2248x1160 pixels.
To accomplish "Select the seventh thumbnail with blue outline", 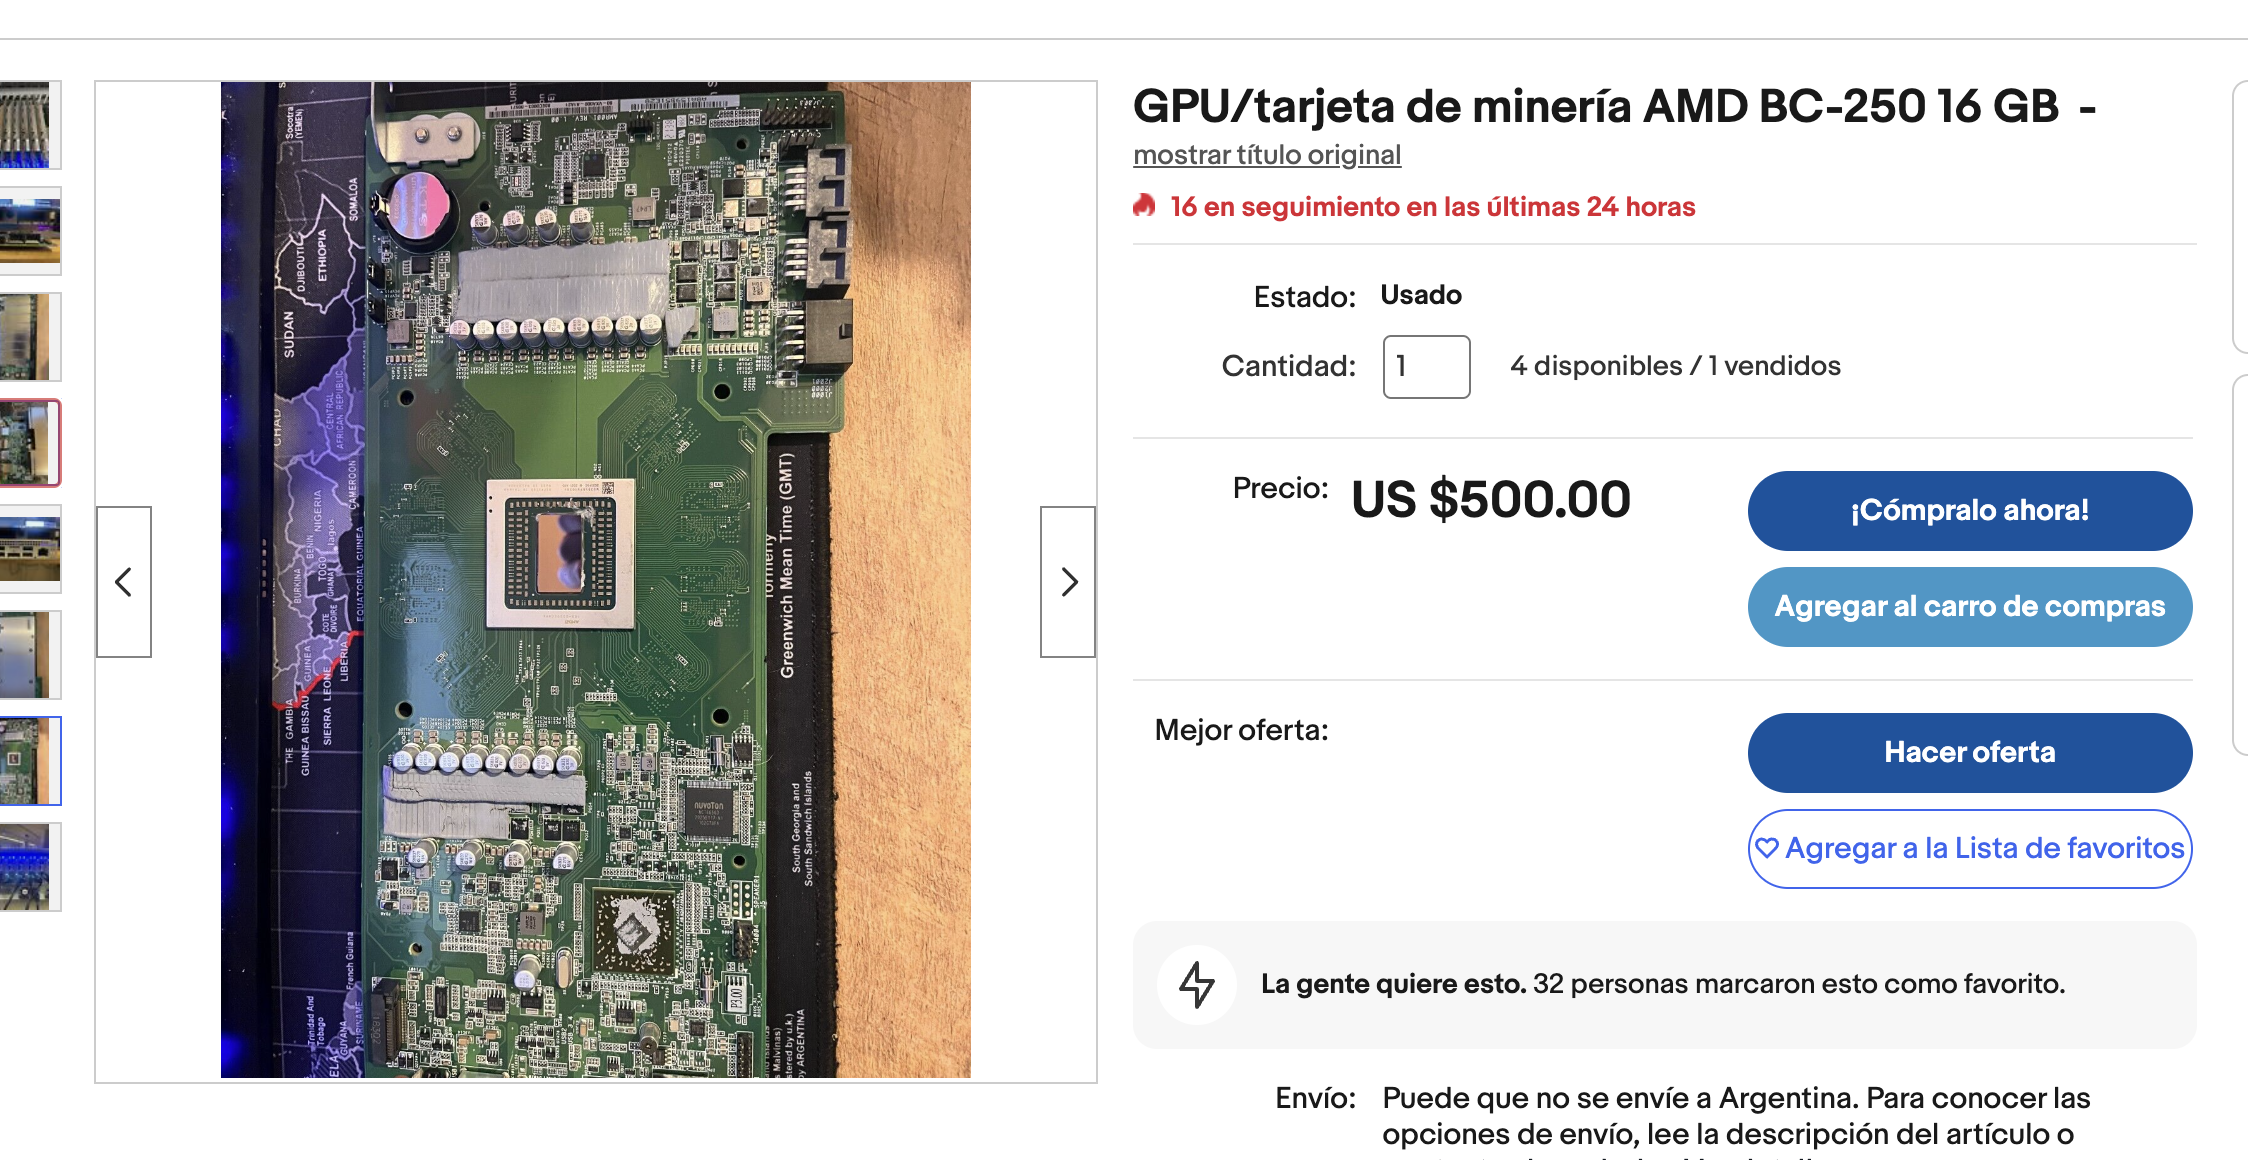I will pos(30,761).
